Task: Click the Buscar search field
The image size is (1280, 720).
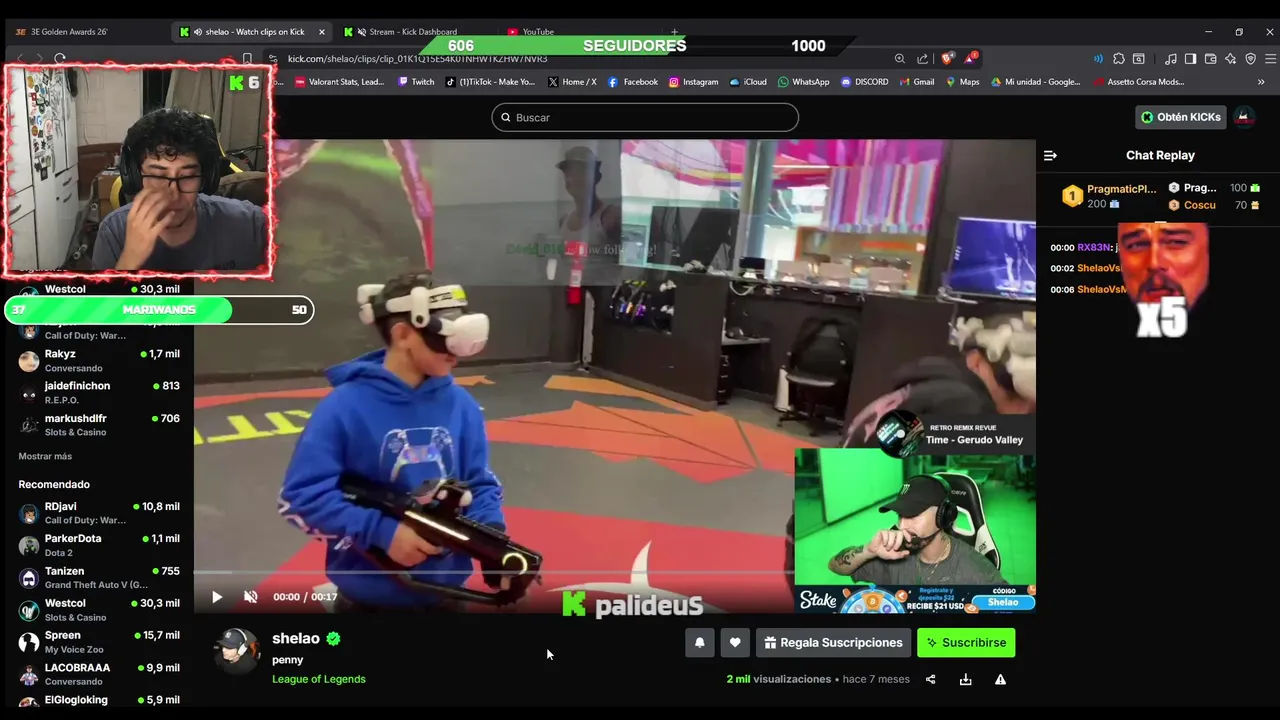Action: [645, 117]
